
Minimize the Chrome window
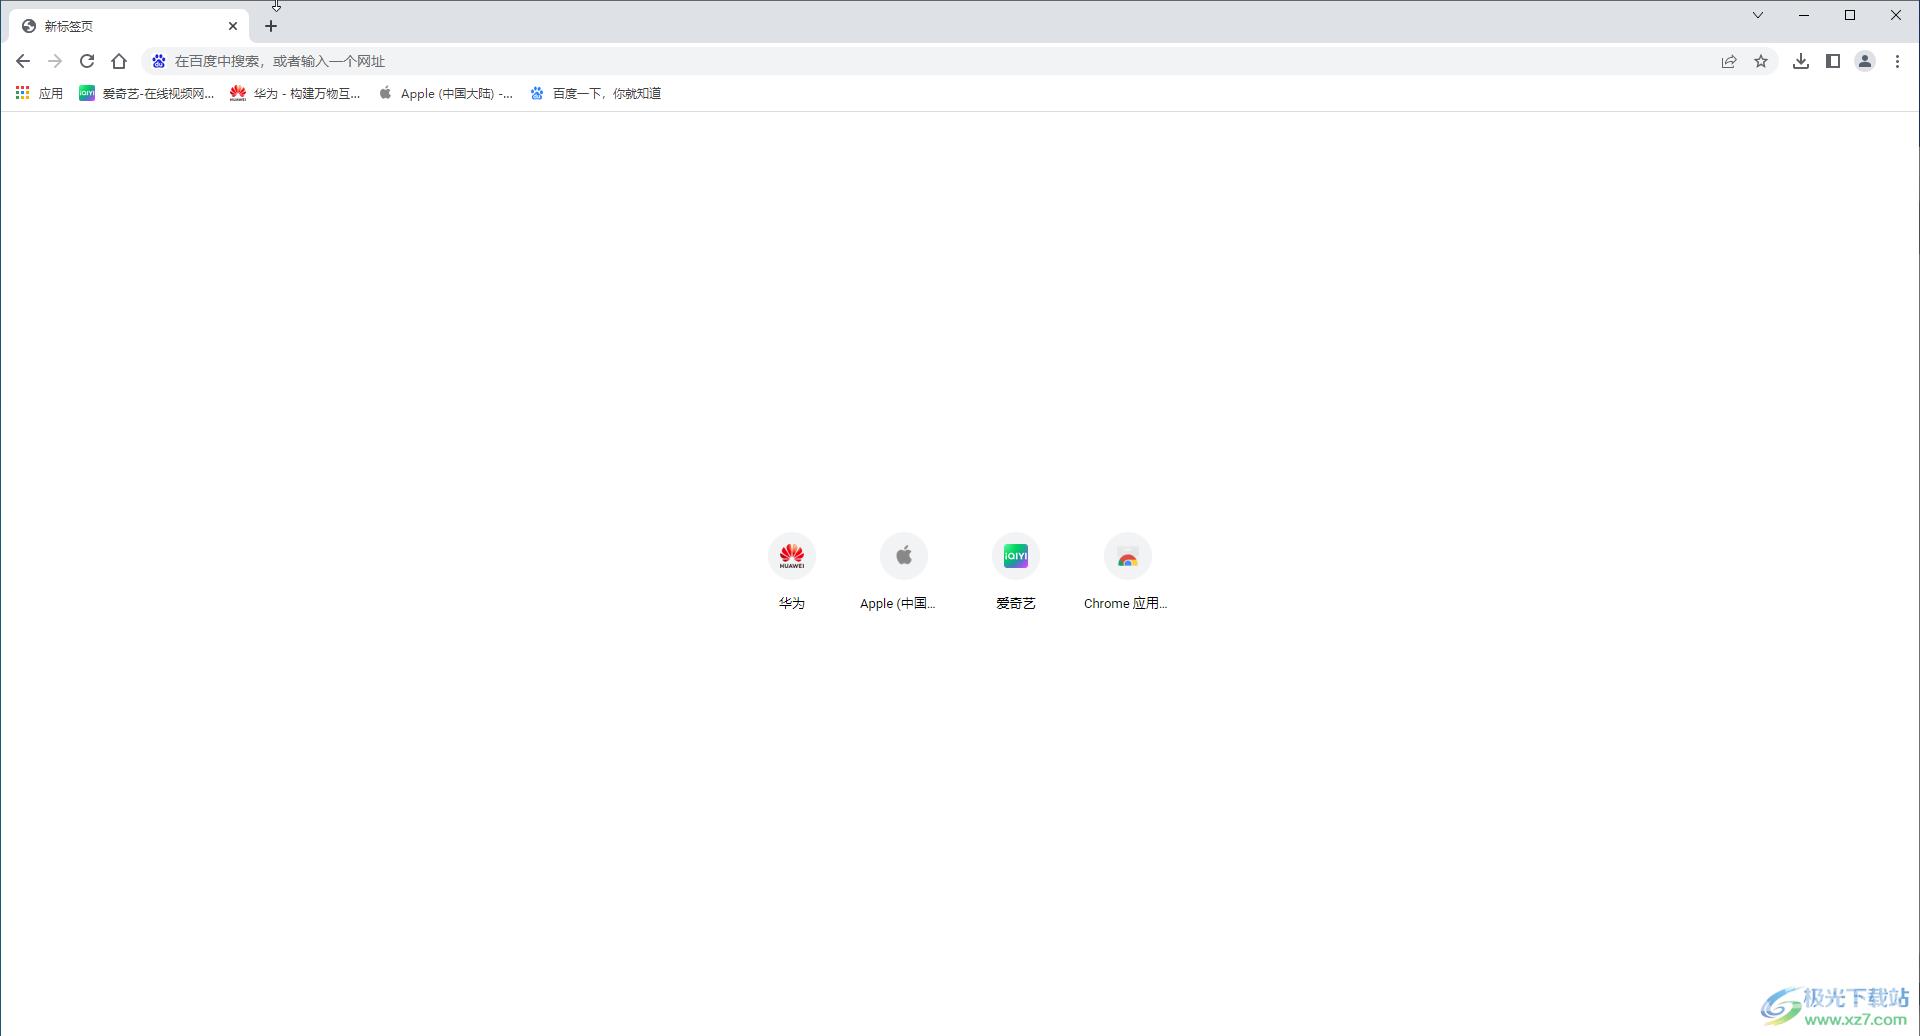pos(1804,15)
